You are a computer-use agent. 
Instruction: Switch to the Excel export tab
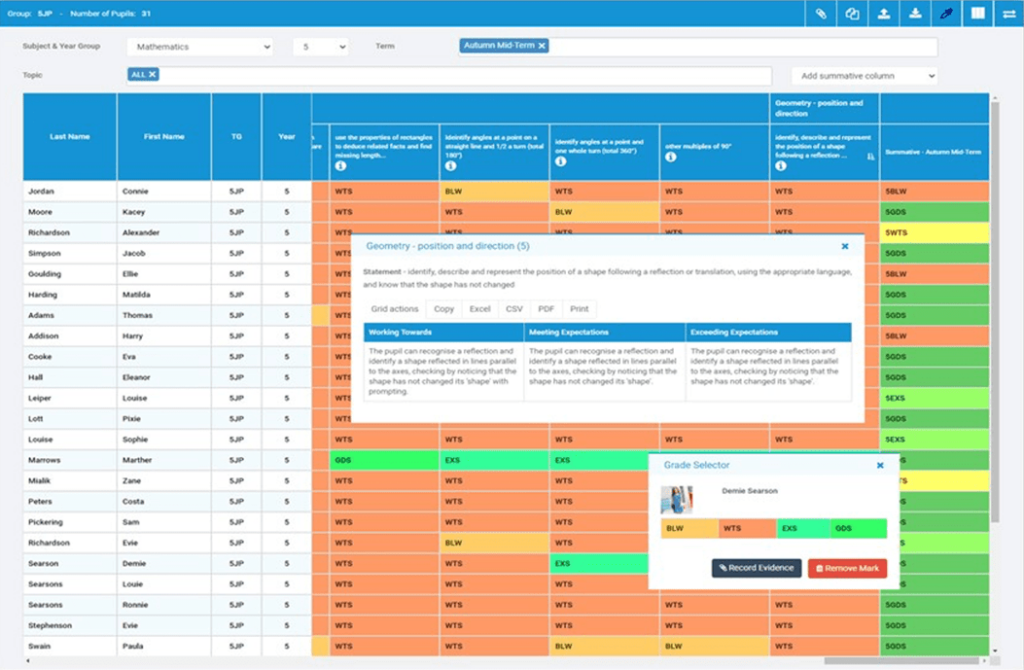479,308
